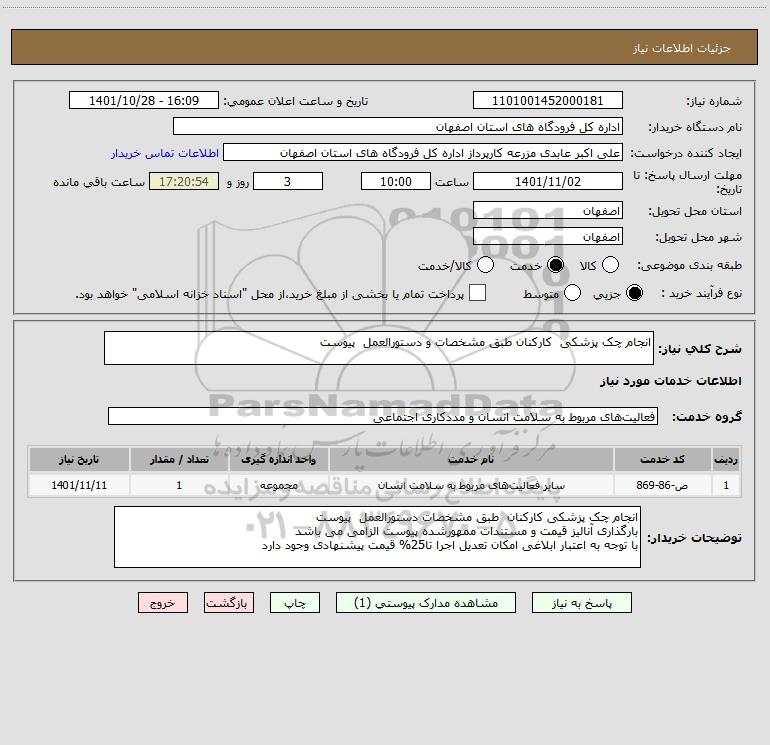Click the date cell 1401/11/11
The height and width of the screenshot is (745, 770).
[x=79, y=485]
